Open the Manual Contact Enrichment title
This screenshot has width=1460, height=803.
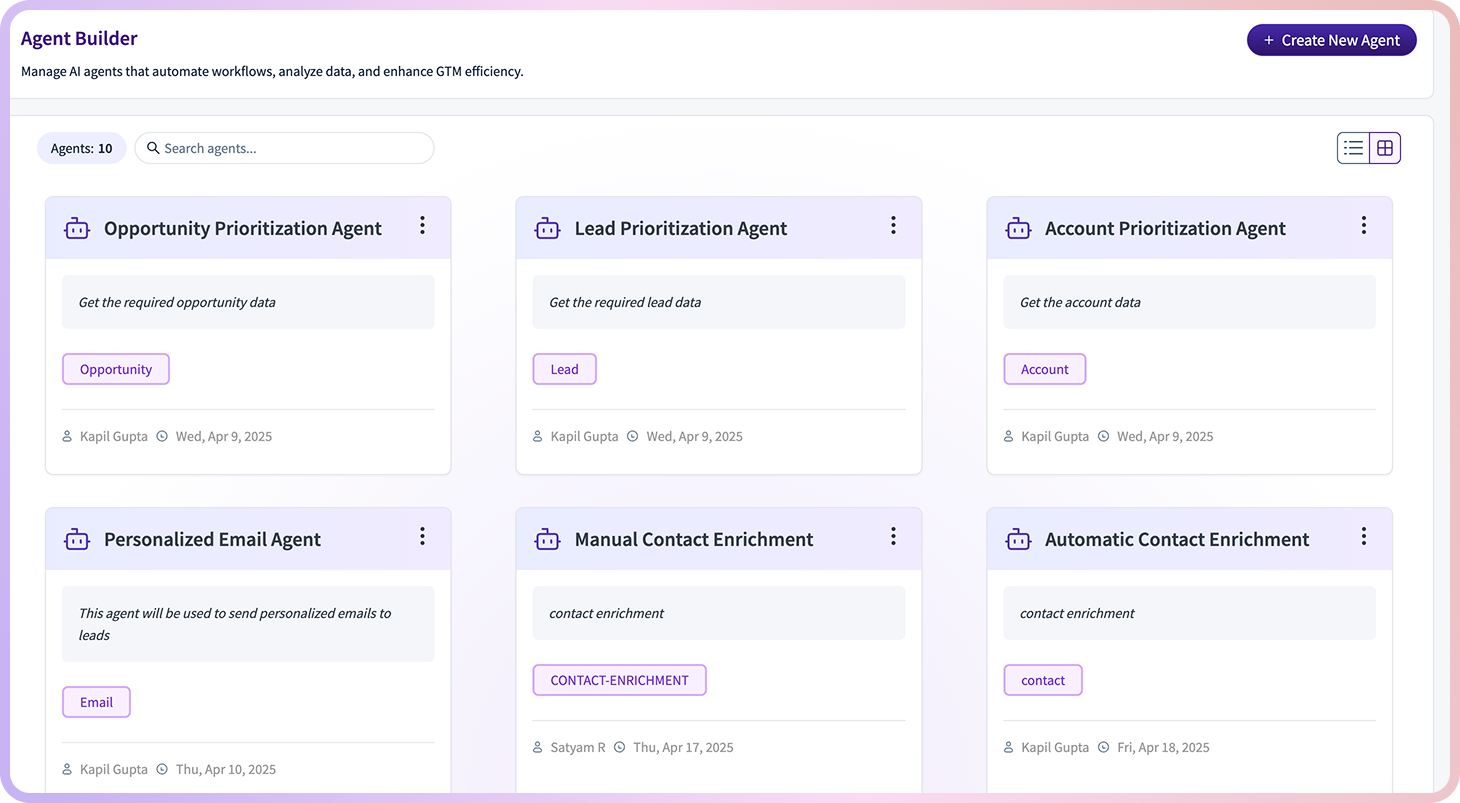pyautogui.click(x=694, y=540)
